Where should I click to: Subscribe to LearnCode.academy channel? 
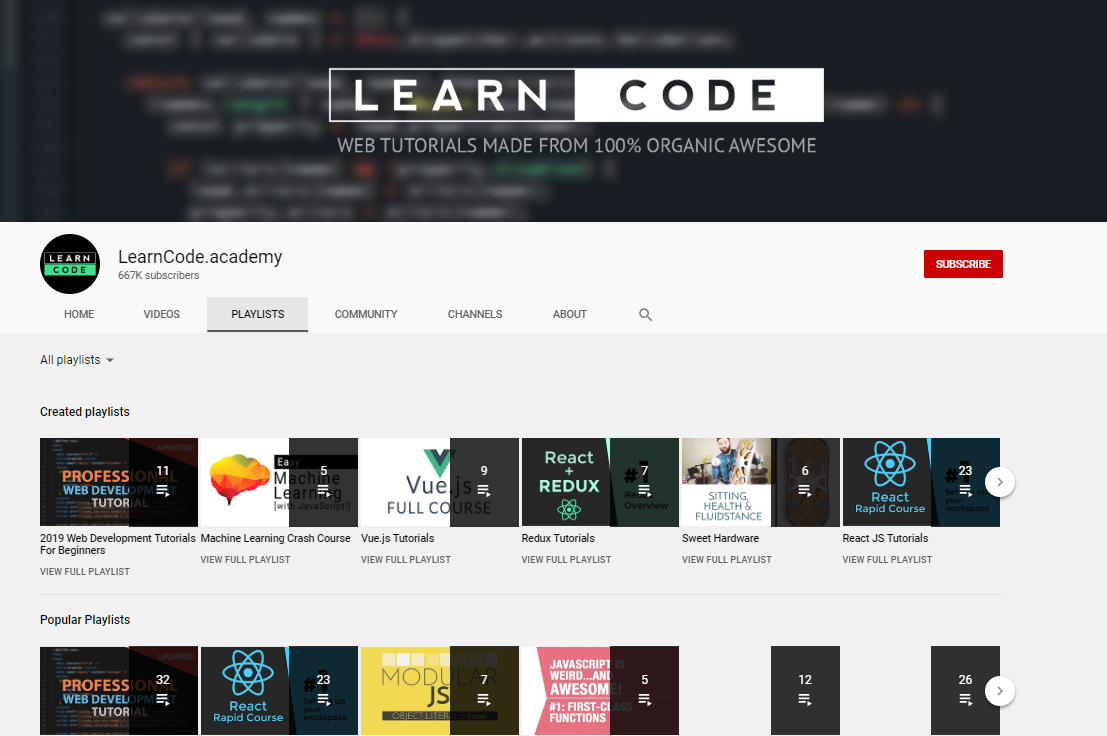[x=963, y=264]
